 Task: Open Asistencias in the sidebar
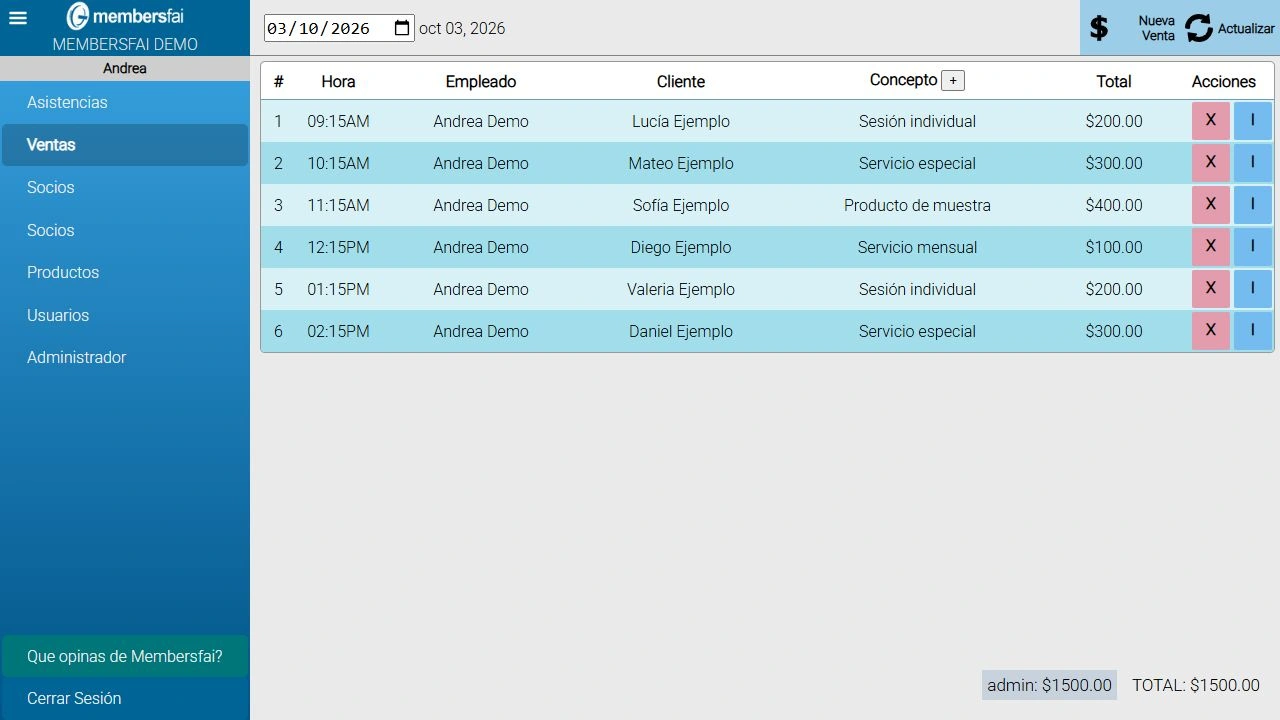pyautogui.click(x=125, y=102)
